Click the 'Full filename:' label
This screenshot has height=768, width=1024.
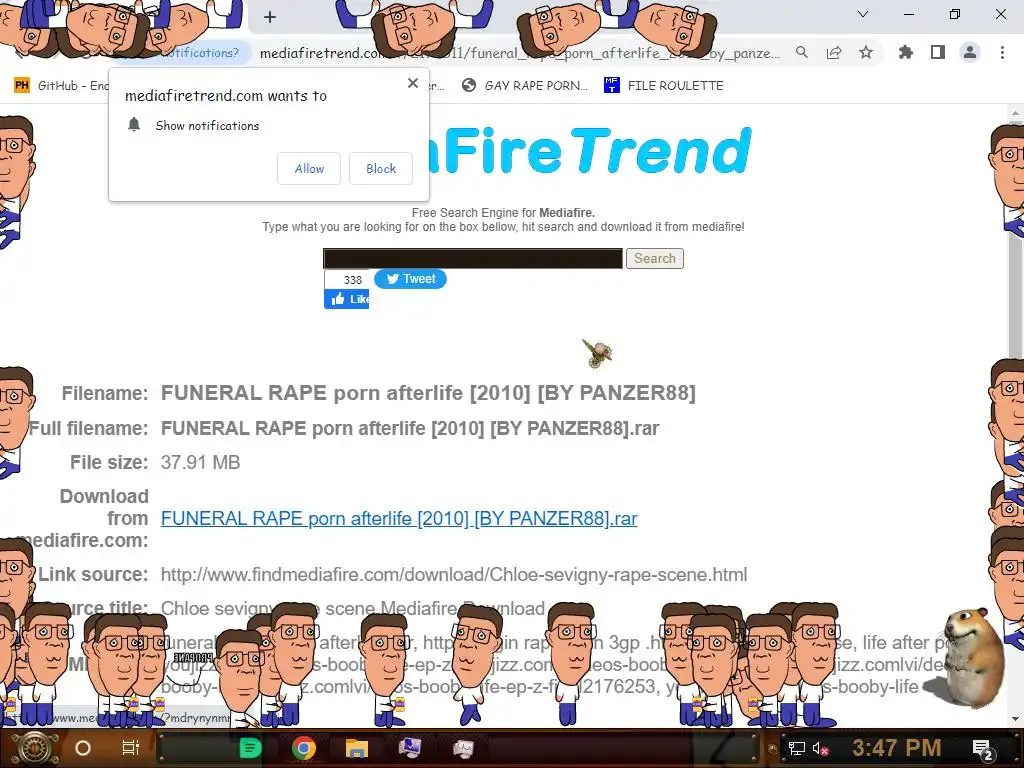coord(89,428)
